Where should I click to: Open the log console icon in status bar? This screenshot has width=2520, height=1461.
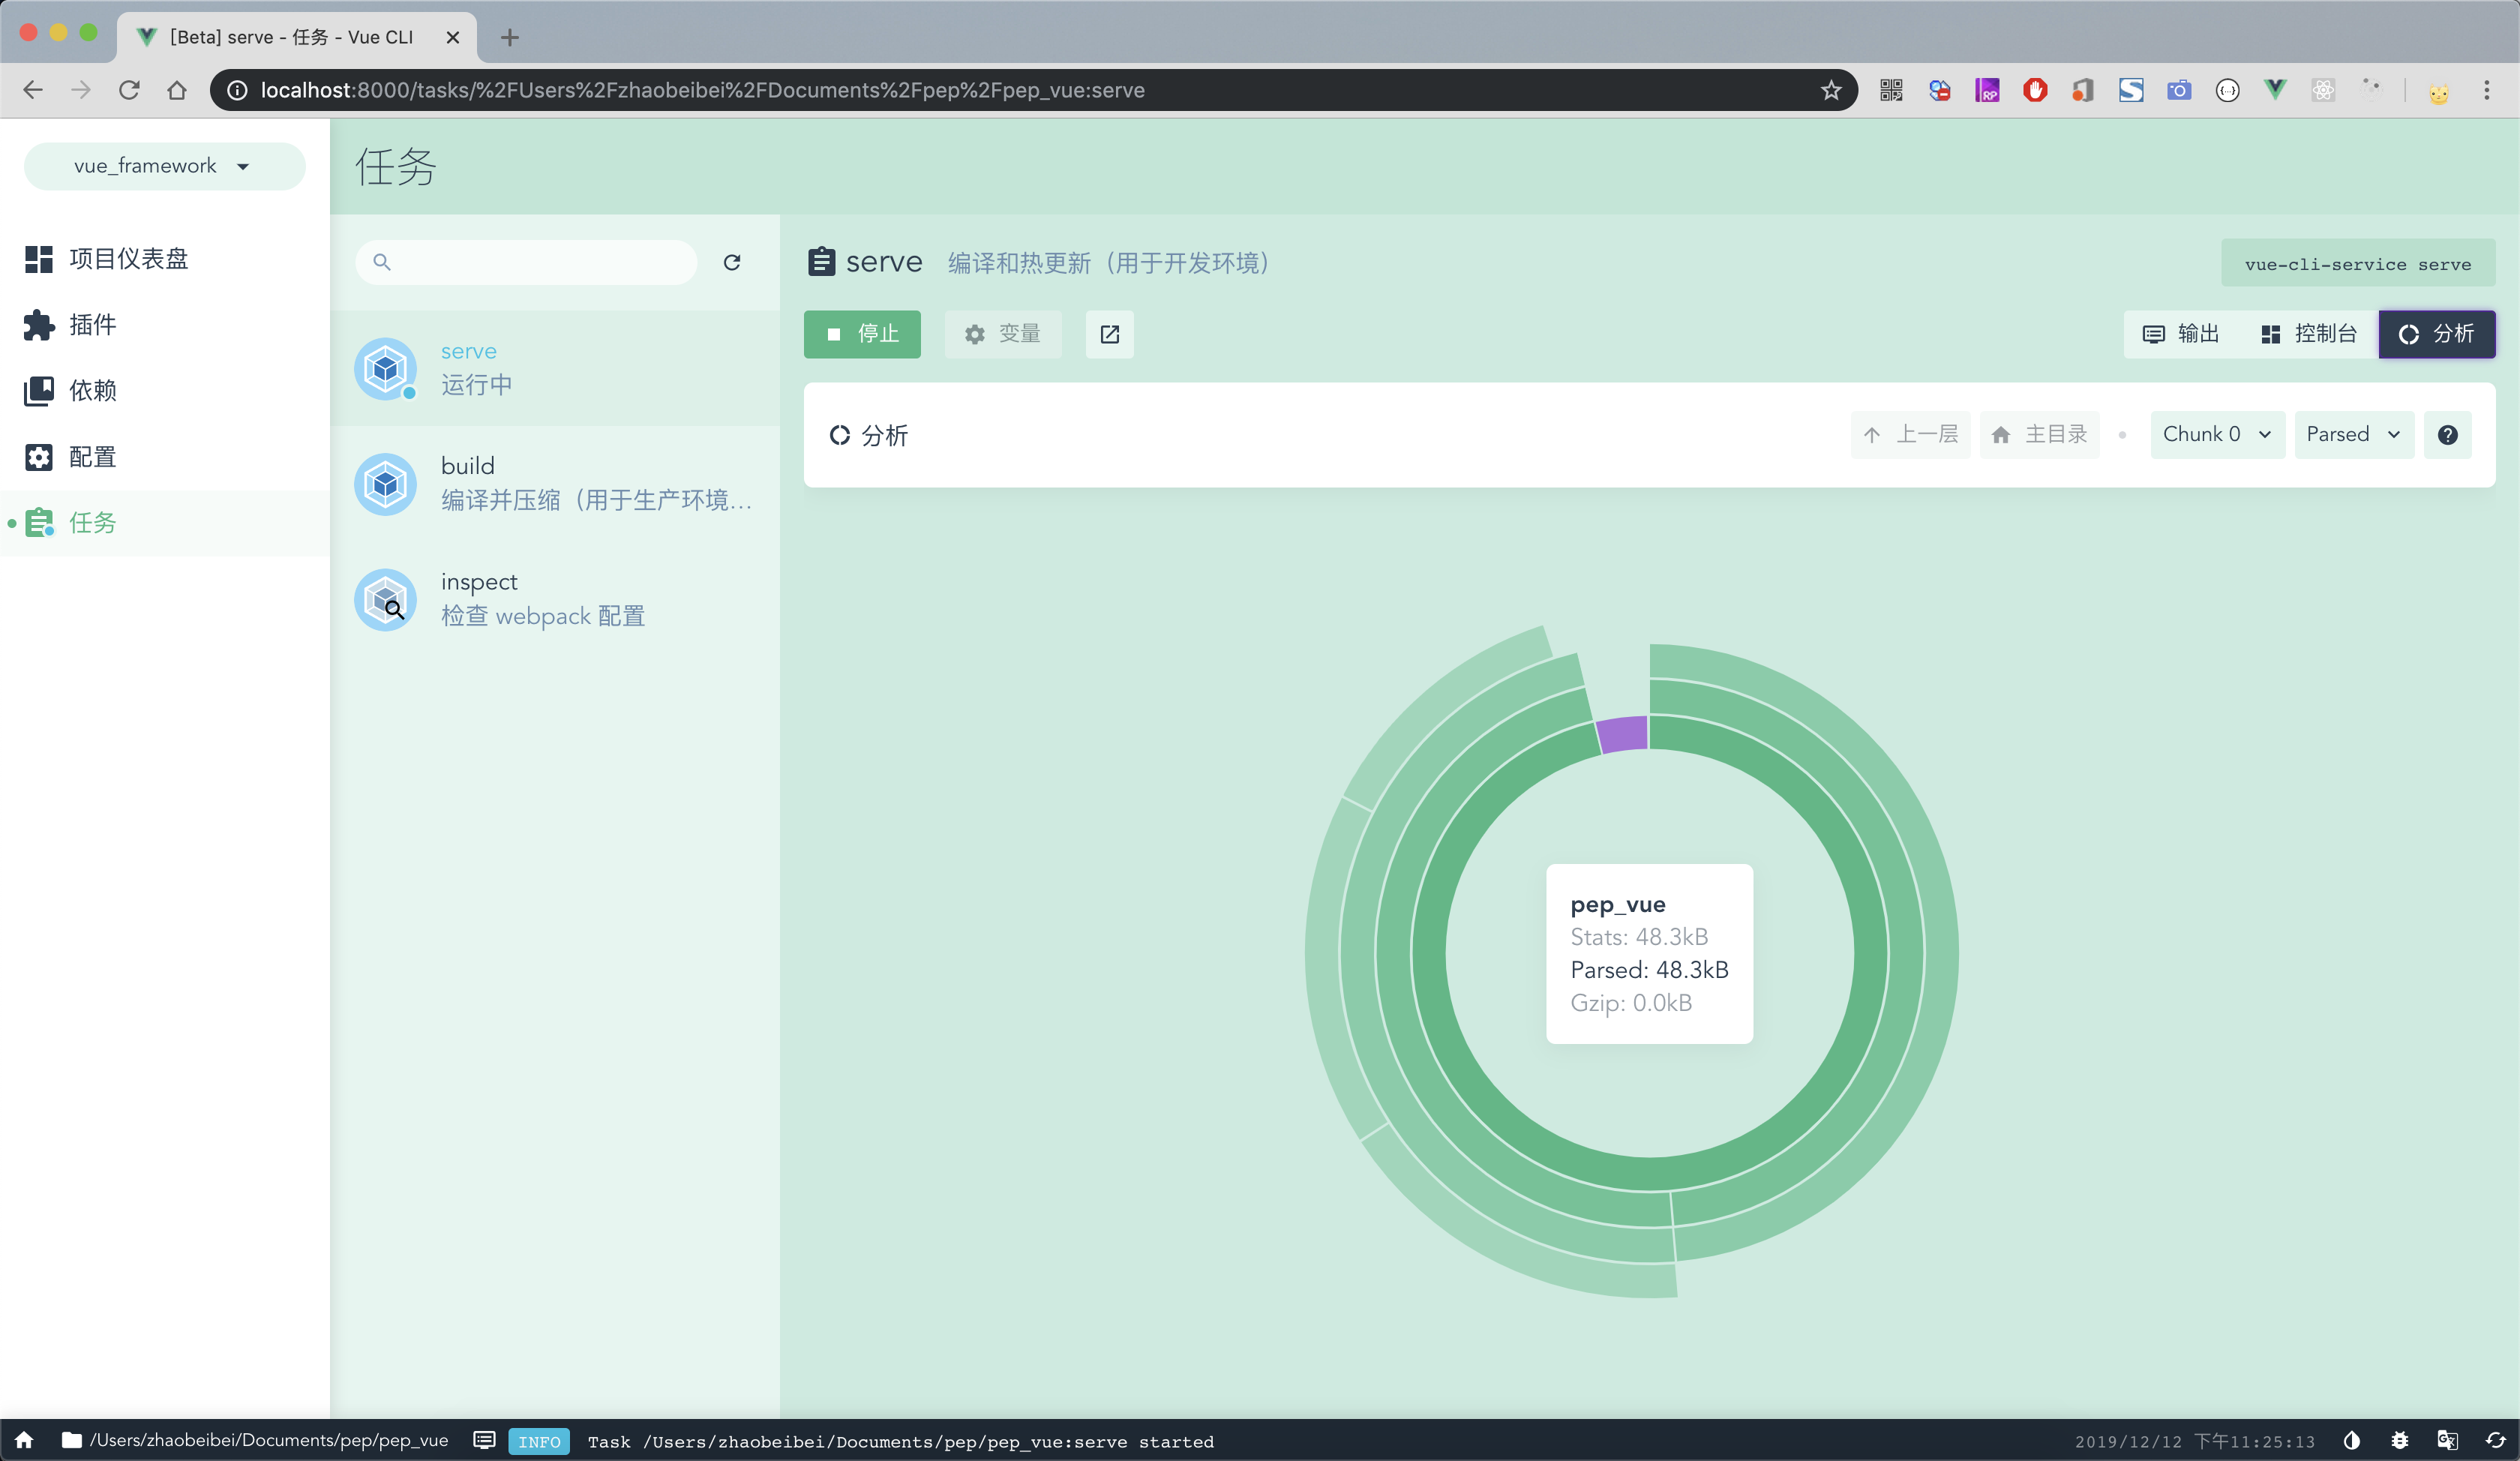485,1440
